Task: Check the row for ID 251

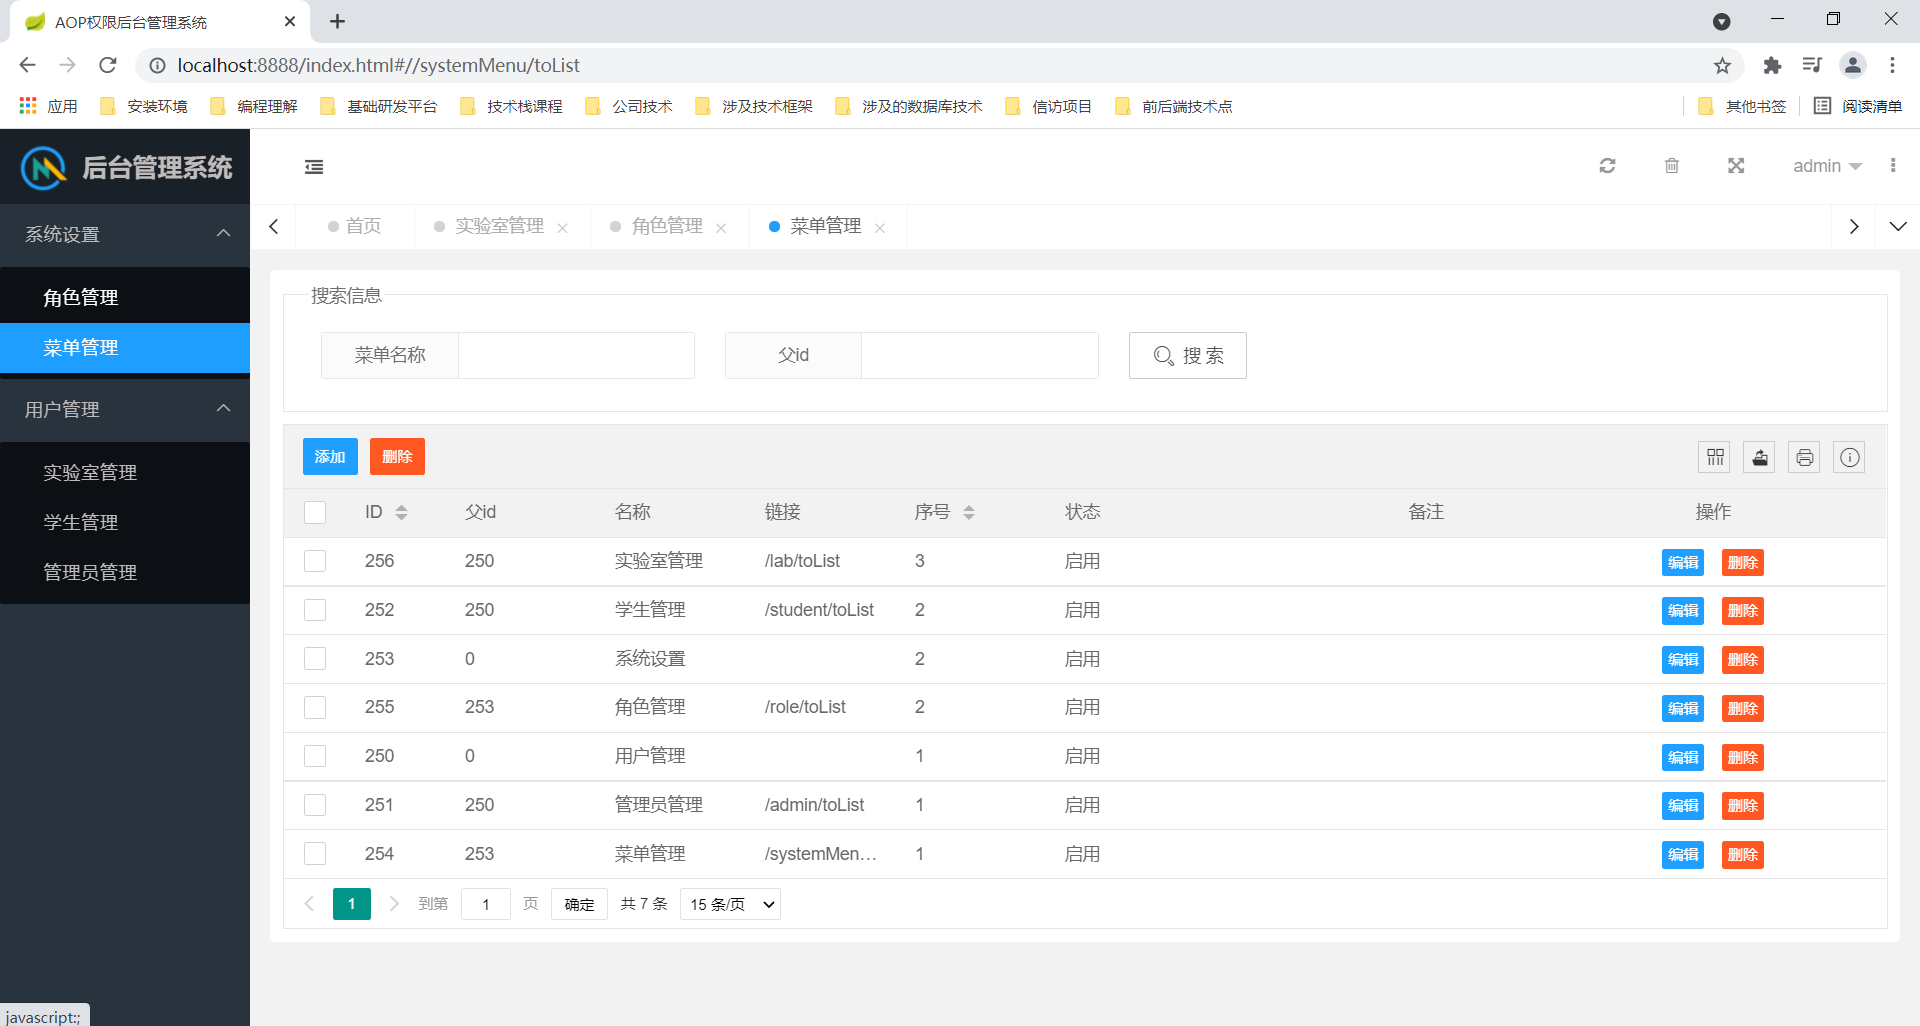Action: (315, 805)
